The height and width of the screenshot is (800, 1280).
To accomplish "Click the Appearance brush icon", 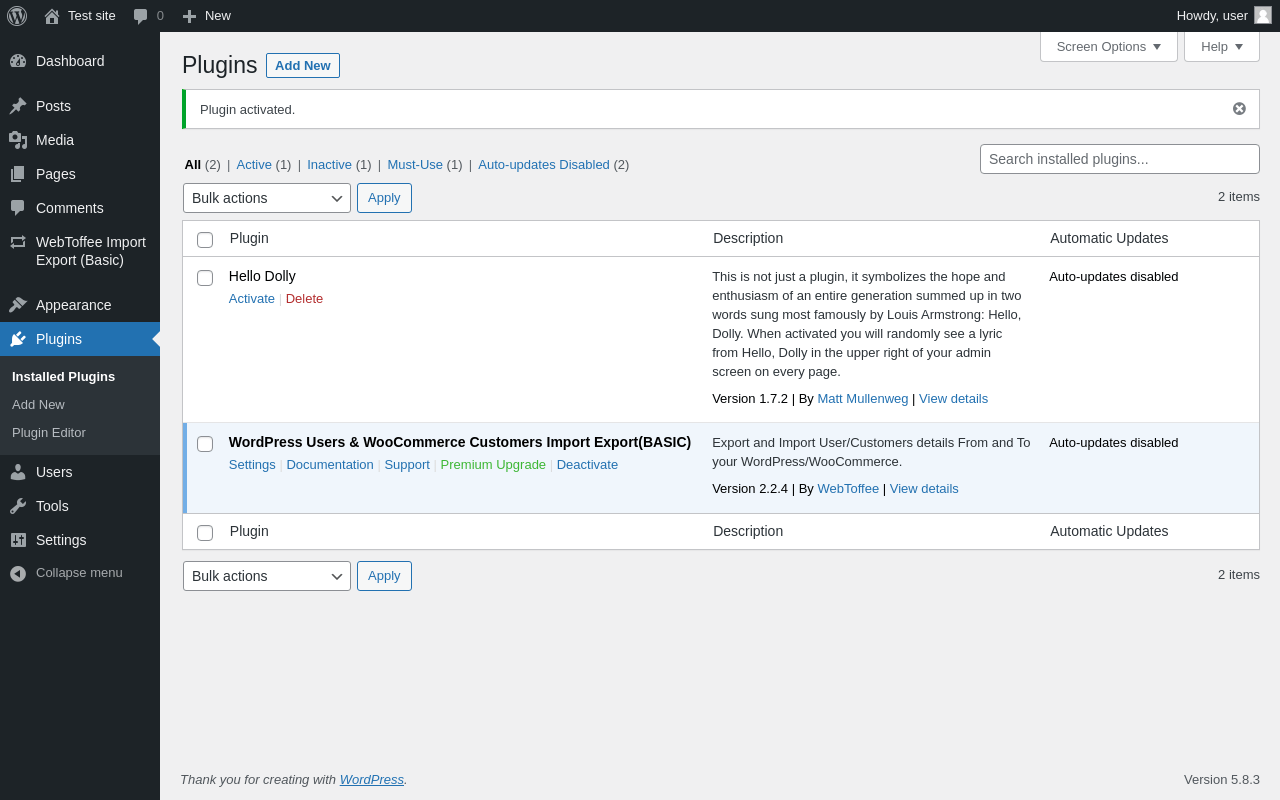I will tap(18, 305).
